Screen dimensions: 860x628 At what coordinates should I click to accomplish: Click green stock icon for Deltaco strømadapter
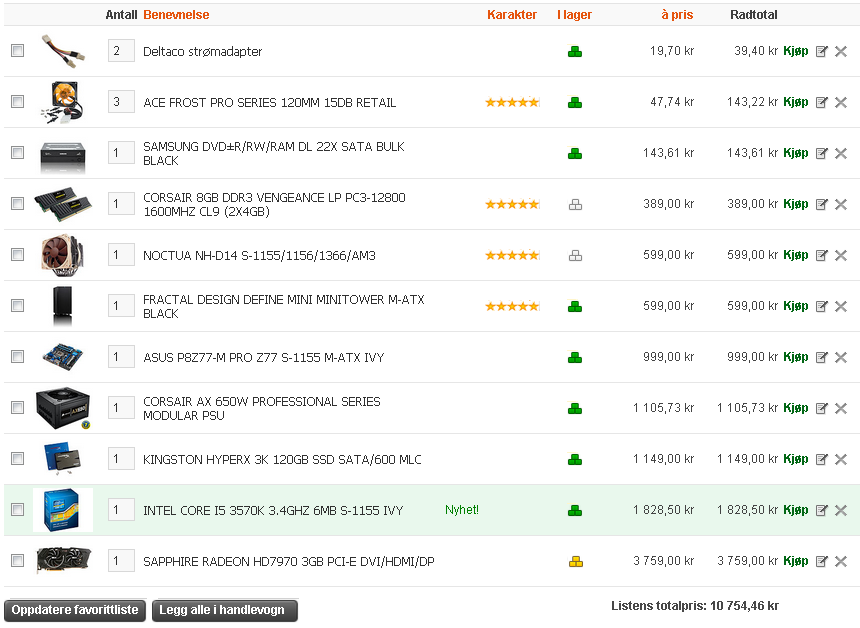[x=575, y=52]
